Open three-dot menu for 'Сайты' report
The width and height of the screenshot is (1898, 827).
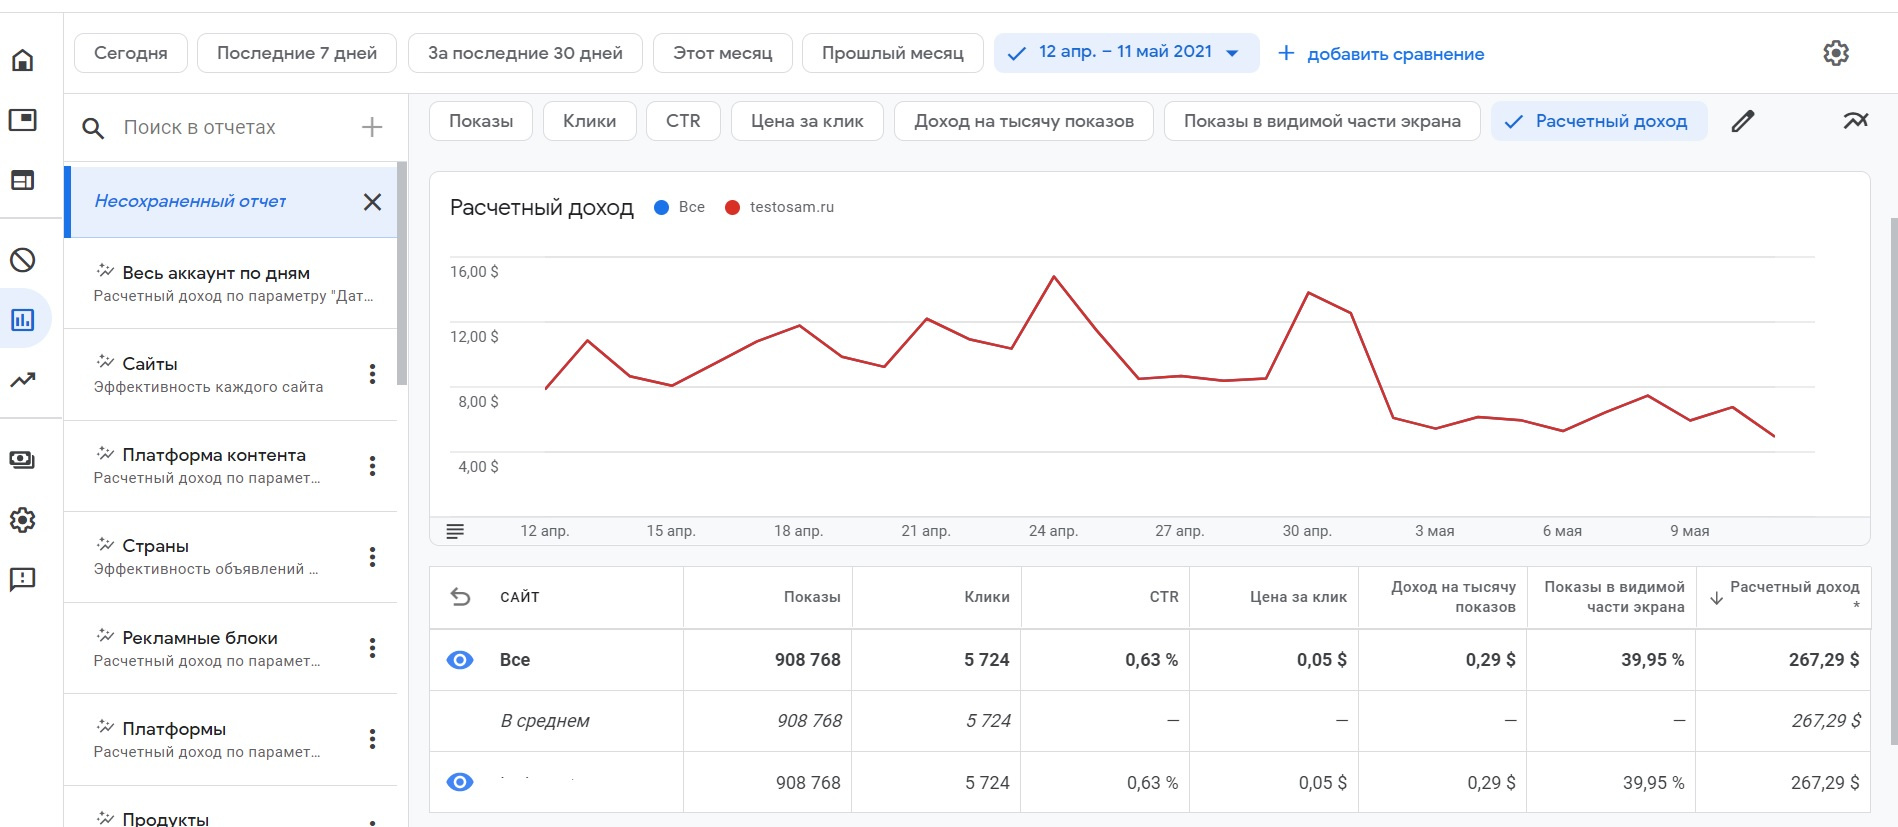[372, 374]
